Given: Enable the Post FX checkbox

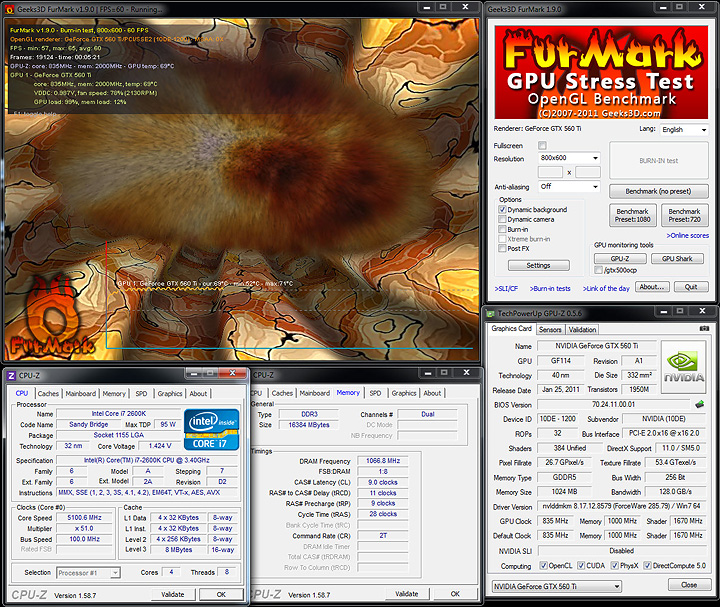Looking at the screenshot, I should tap(502, 248).
